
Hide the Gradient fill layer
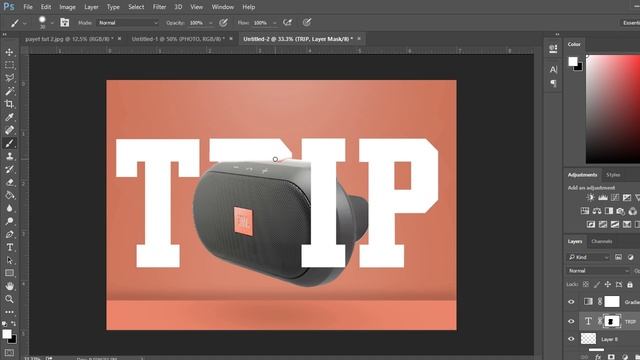pos(571,302)
